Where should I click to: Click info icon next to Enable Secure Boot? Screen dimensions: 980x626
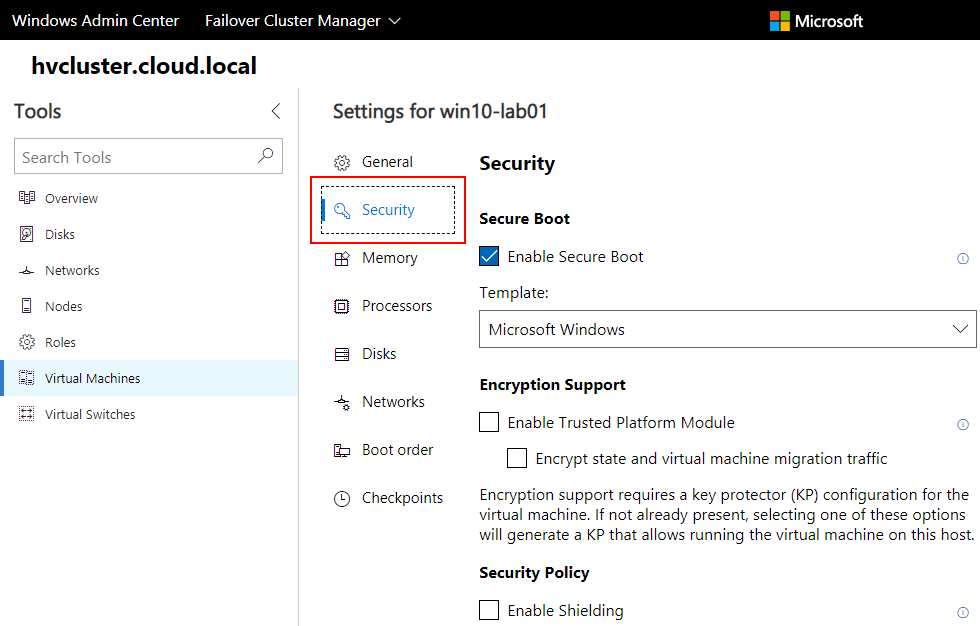[963, 258]
